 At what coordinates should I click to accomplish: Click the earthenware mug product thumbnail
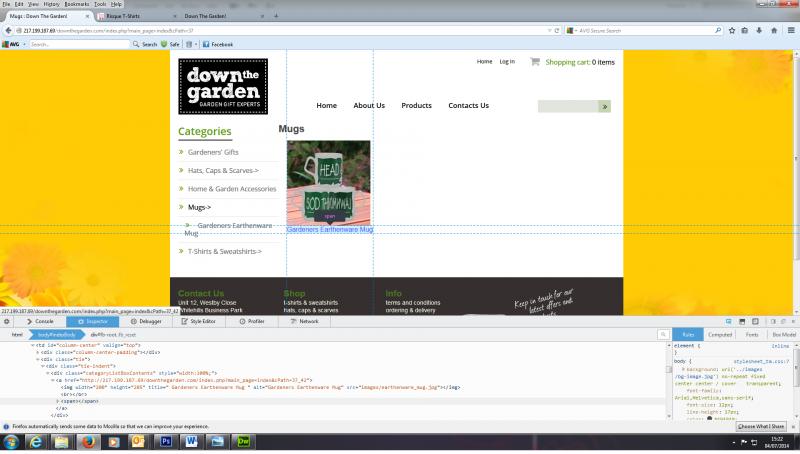click(329, 183)
